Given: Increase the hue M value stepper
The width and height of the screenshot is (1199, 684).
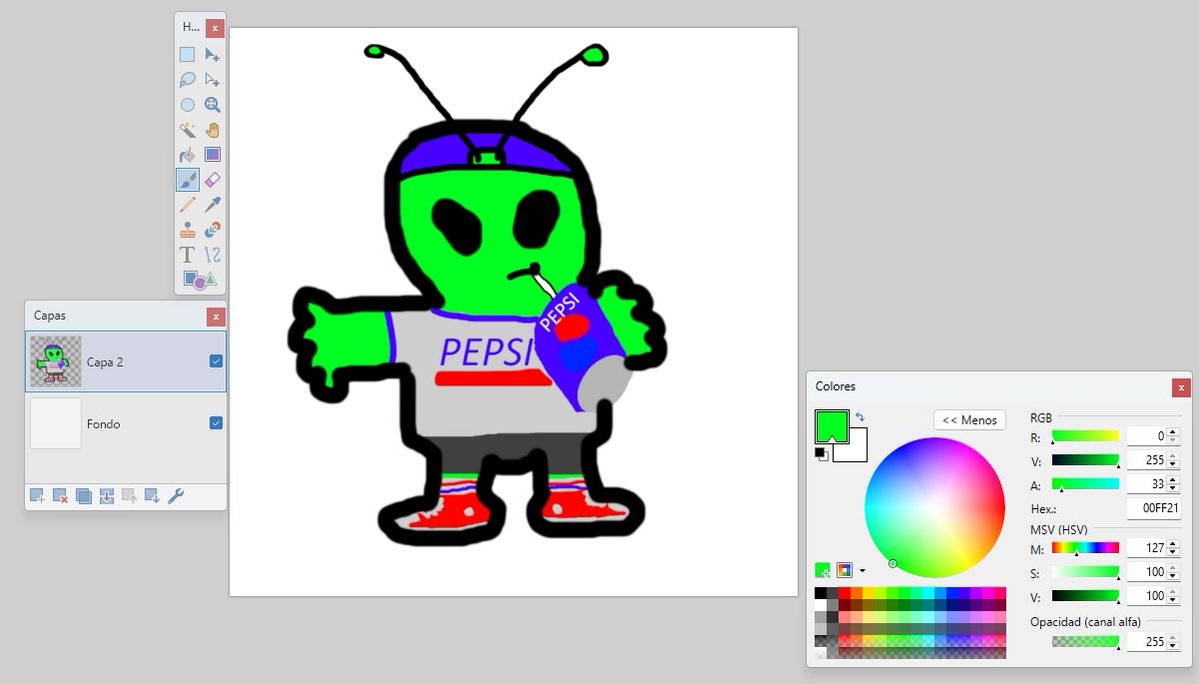Looking at the screenshot, I should point(1173,543).
